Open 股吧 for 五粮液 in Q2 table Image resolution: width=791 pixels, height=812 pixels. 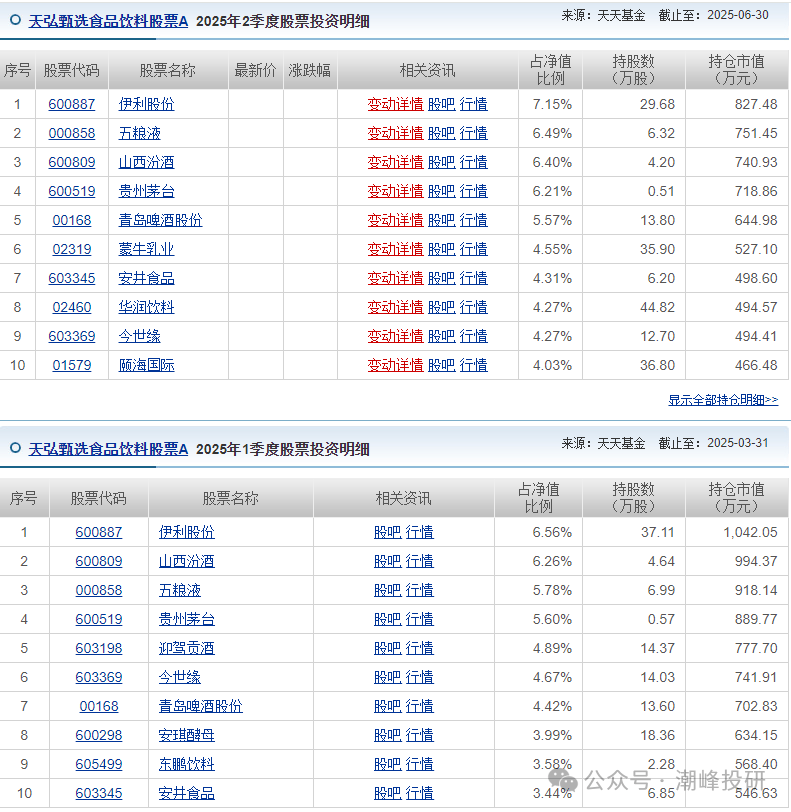[441, 133]
